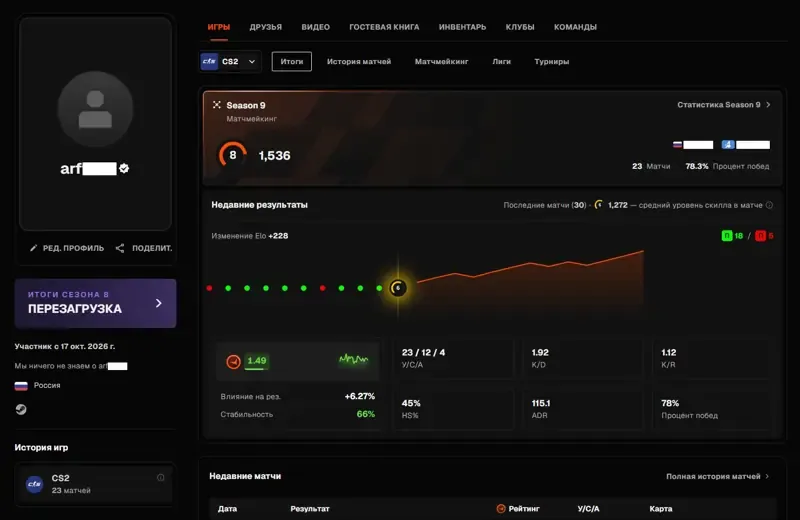The height and width of the screenshot is (520, 800).
Task: Click the second red match dot
Action: point(322,288)
